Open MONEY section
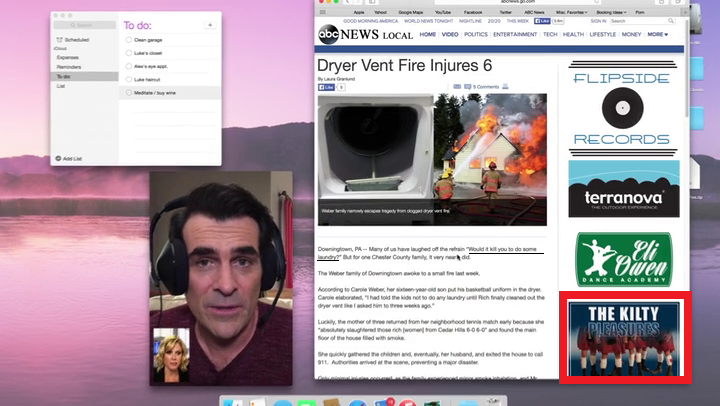Image resolution: width=720 pixels, height=406 pixels. (x=631, y=34)
